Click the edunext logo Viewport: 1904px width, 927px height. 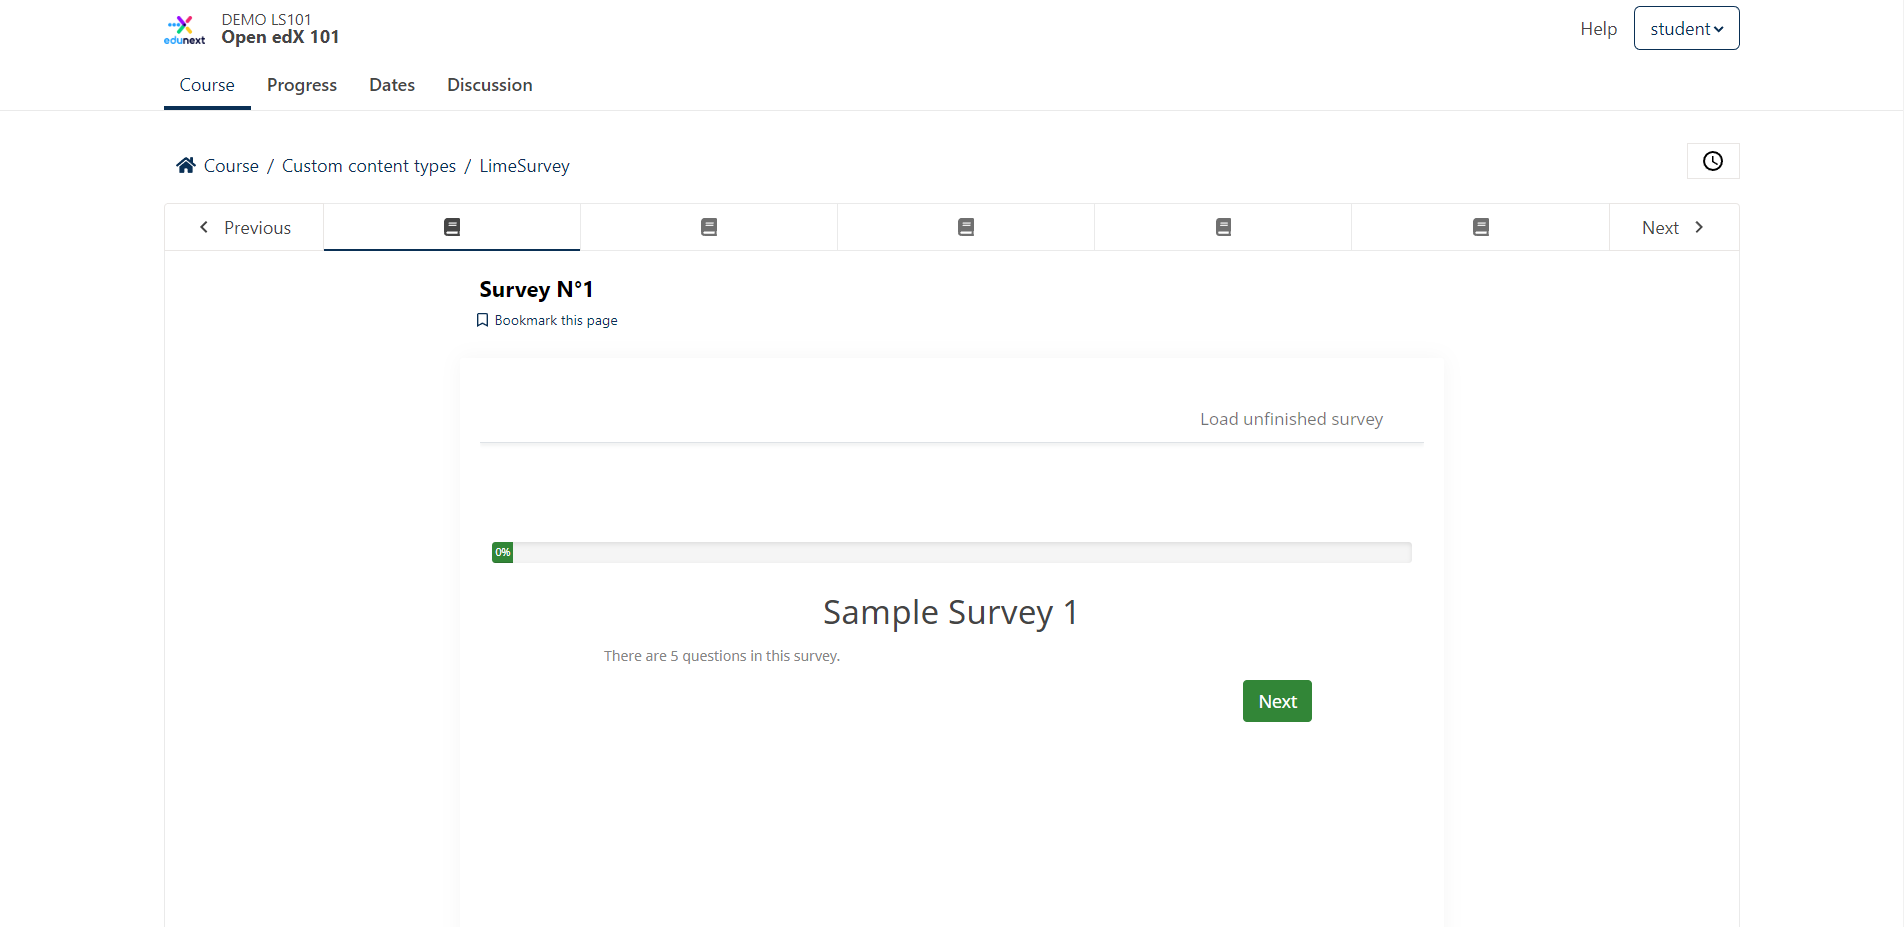(184, 29)
